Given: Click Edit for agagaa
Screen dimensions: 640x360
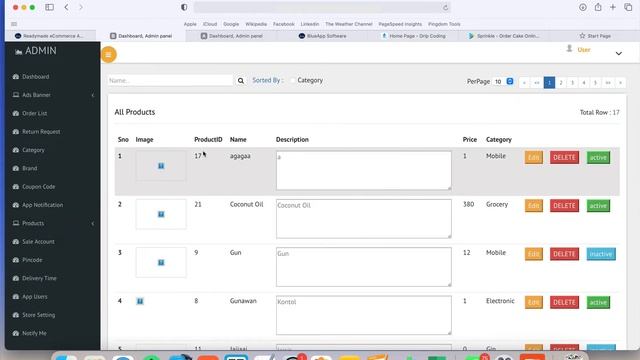Looking at the screenshot, I should click(533, 158).
